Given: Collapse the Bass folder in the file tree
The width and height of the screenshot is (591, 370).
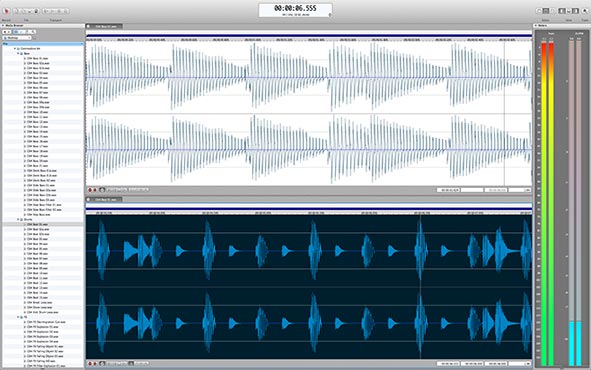Looking at the screenshot, I should pyautogui.click(x=18, y=54).
